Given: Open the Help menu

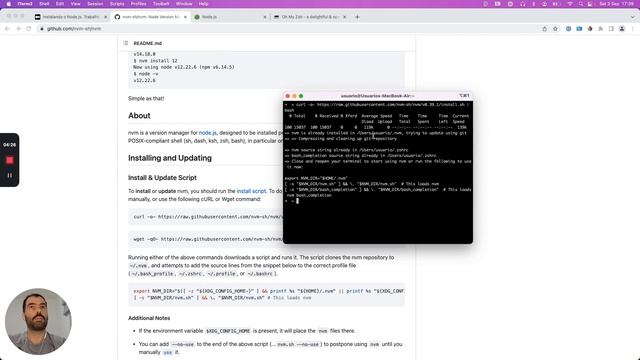Looking at the screenshot, I should [203, 4].
